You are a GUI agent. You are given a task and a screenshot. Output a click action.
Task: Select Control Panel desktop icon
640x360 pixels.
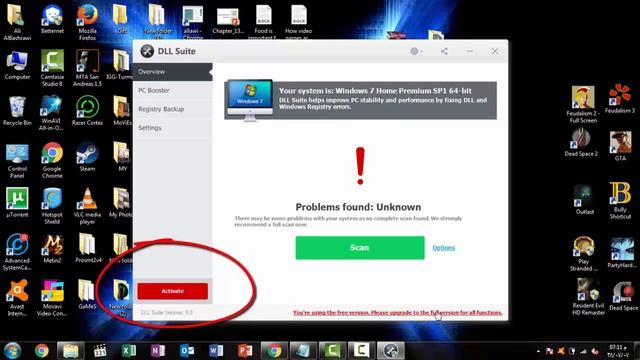coord(17,160)
